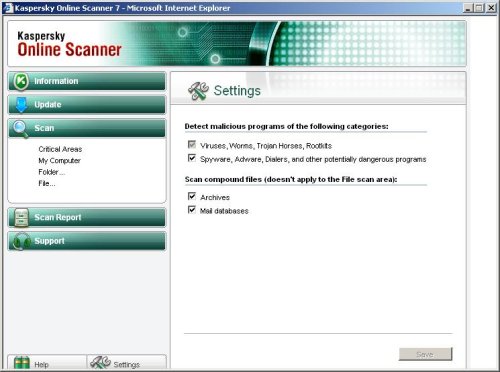This screenshot has width=500, height=372.
Task: Open the Support section
Action: pyautogui.click(x=87, y=241)
